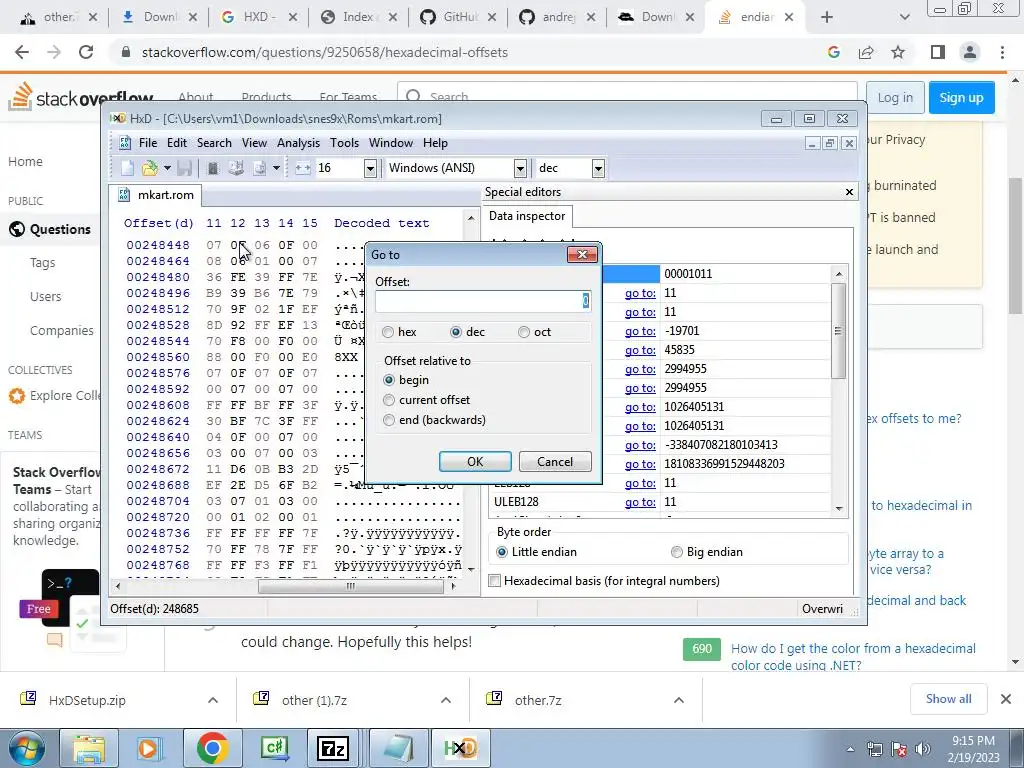The width and height of the screenshot is (1024, 768).
Task: Click the Log in button on Stack Overflow
Action: click(895, 97)
